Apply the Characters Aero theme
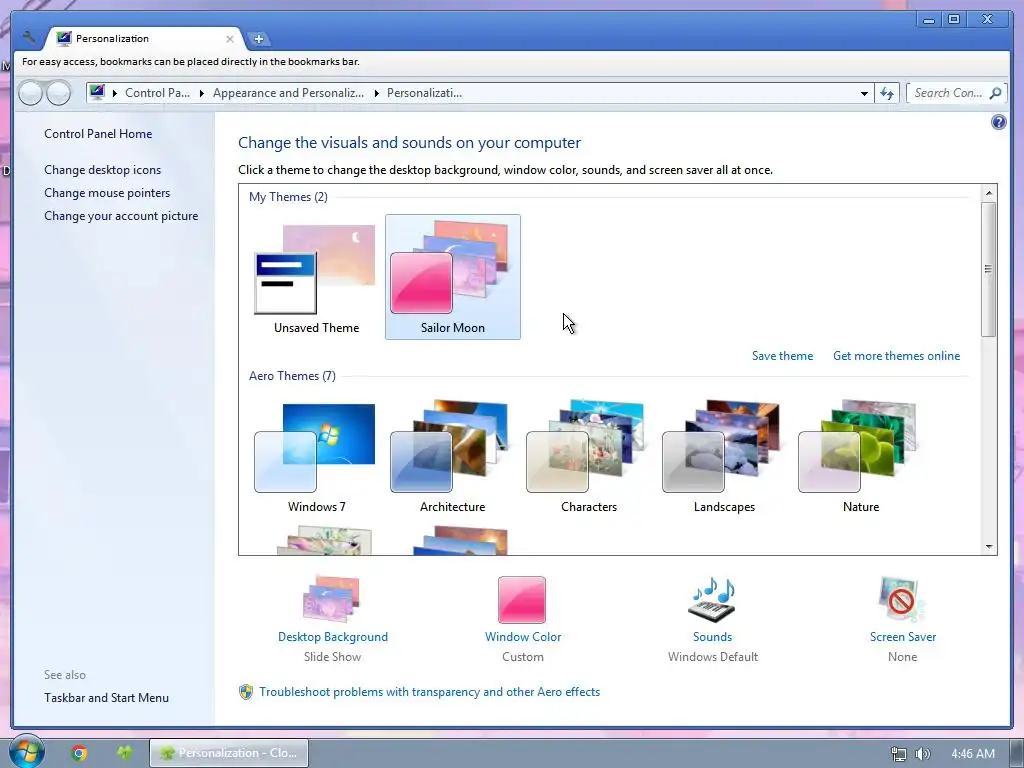The width and height of the screenshot is (1024, 768). coord(588,456)
